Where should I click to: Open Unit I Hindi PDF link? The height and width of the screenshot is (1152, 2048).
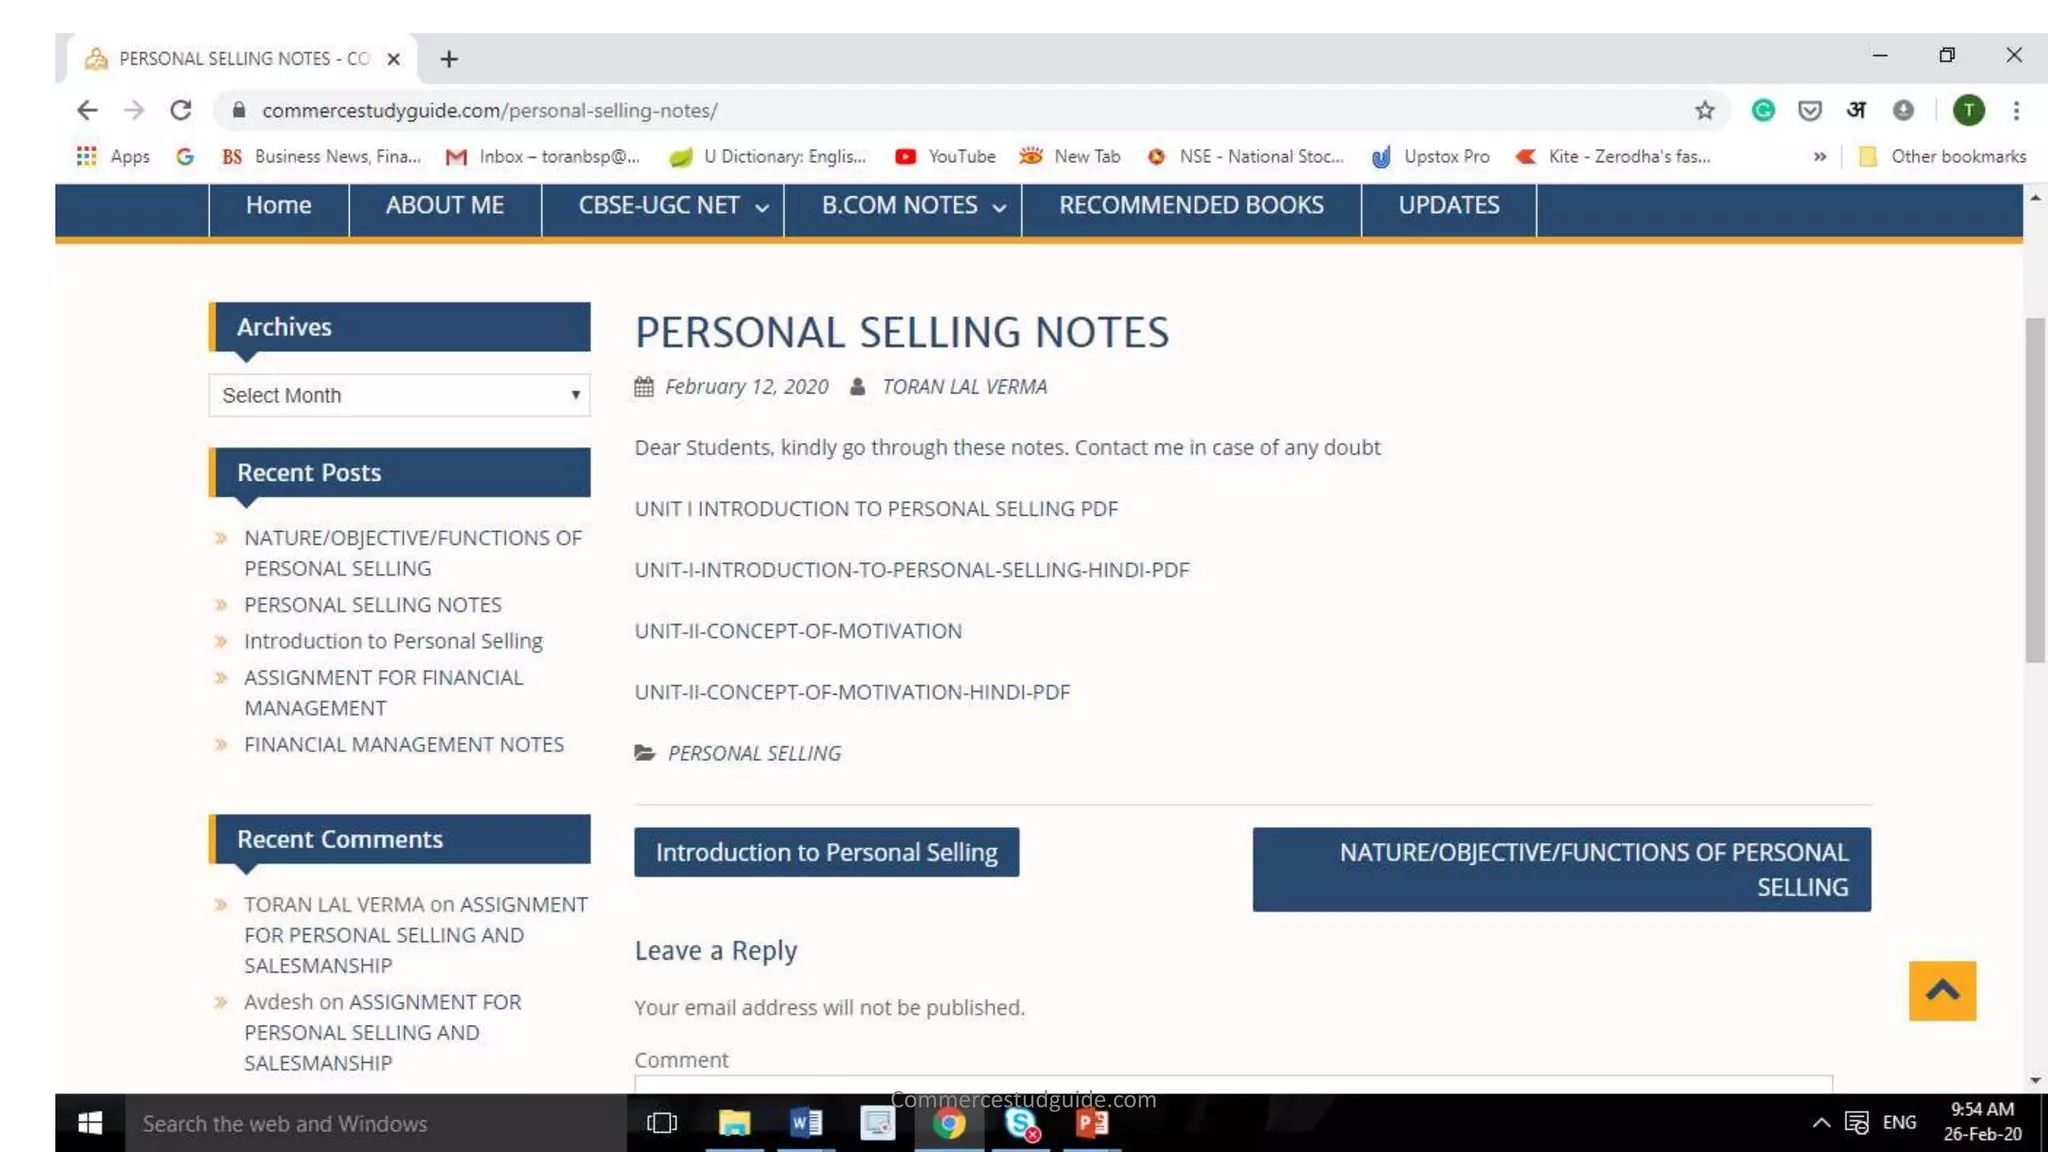pyautogui.click(x=912, y=570)
